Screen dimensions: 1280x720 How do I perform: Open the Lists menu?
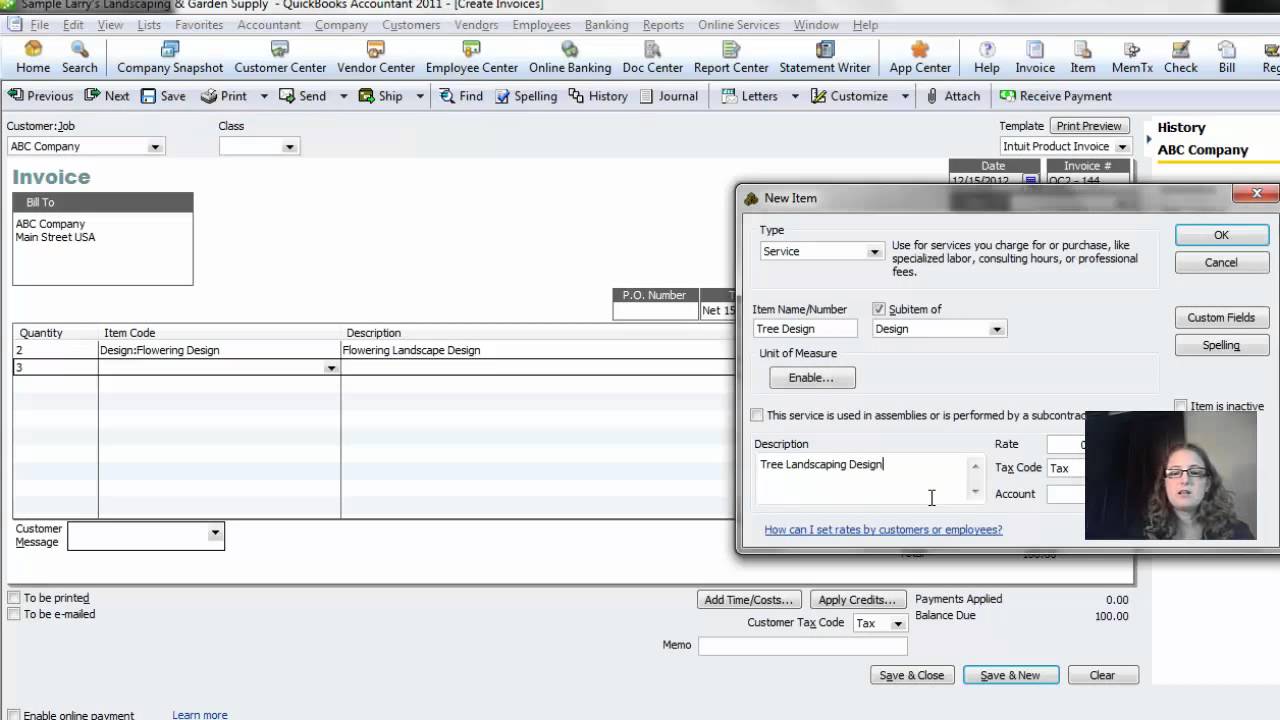click(x=149, y=25)
